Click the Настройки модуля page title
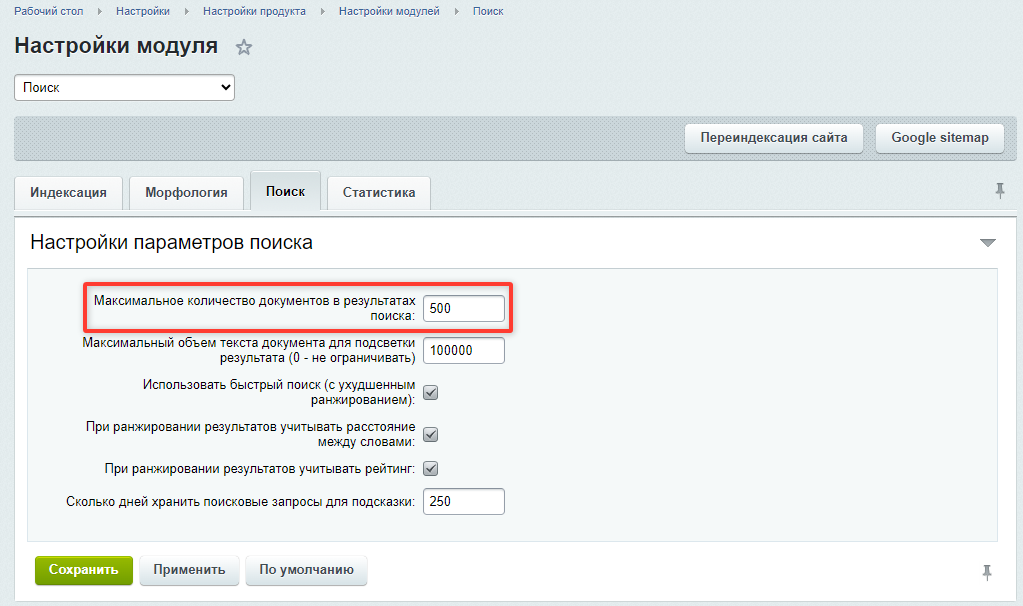The image size is (1023, 606). (x=116, y=46)
